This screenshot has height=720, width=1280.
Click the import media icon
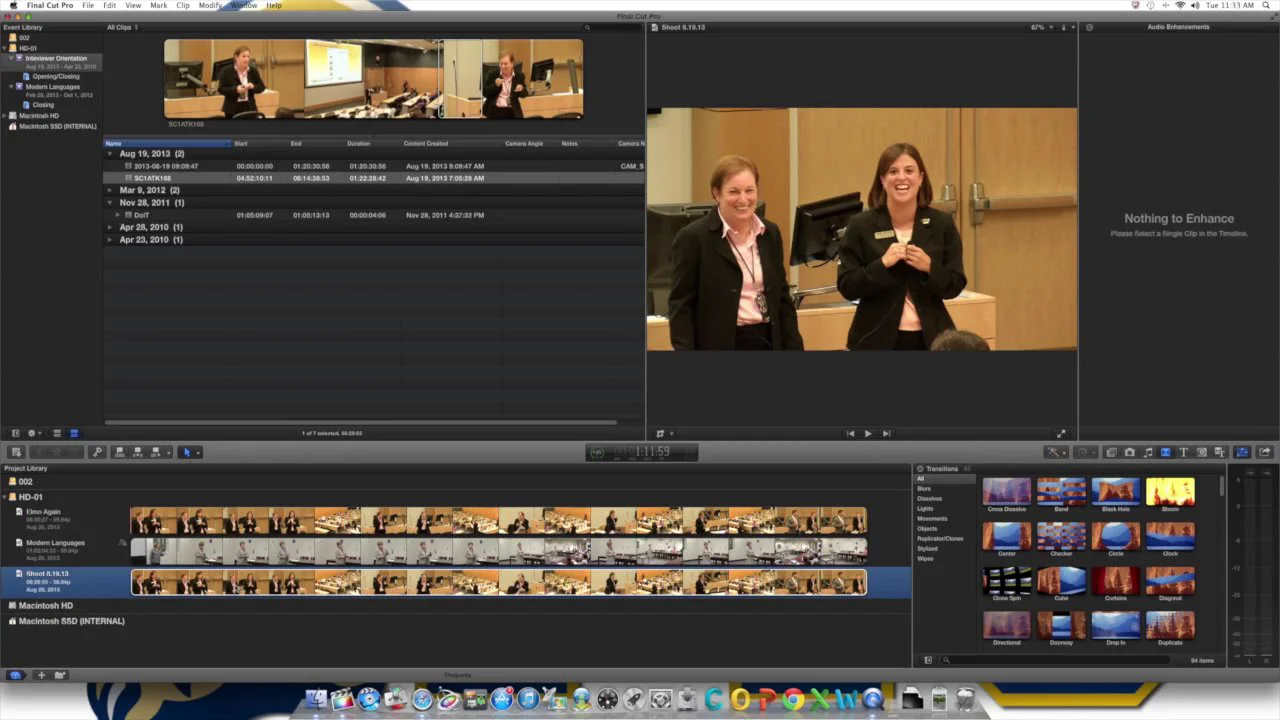[16, 452]
